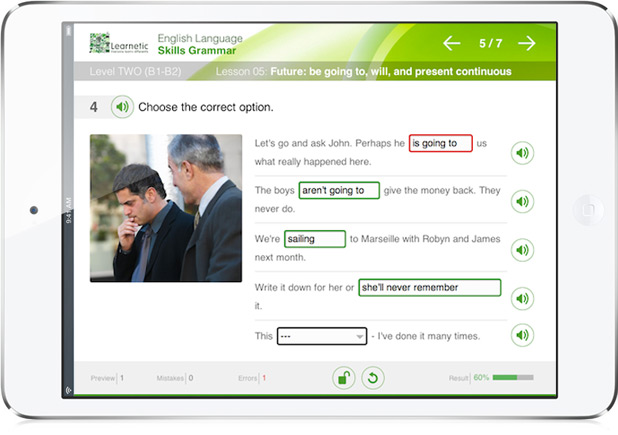The height and width of the screenshot is (435, 618).
Task: Click the 60% result progress bar
Action: pos(513,377)
